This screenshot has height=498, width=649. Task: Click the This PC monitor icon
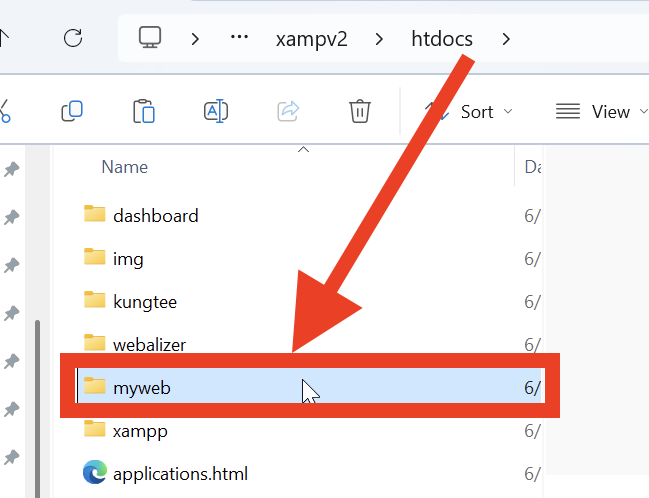150,38
